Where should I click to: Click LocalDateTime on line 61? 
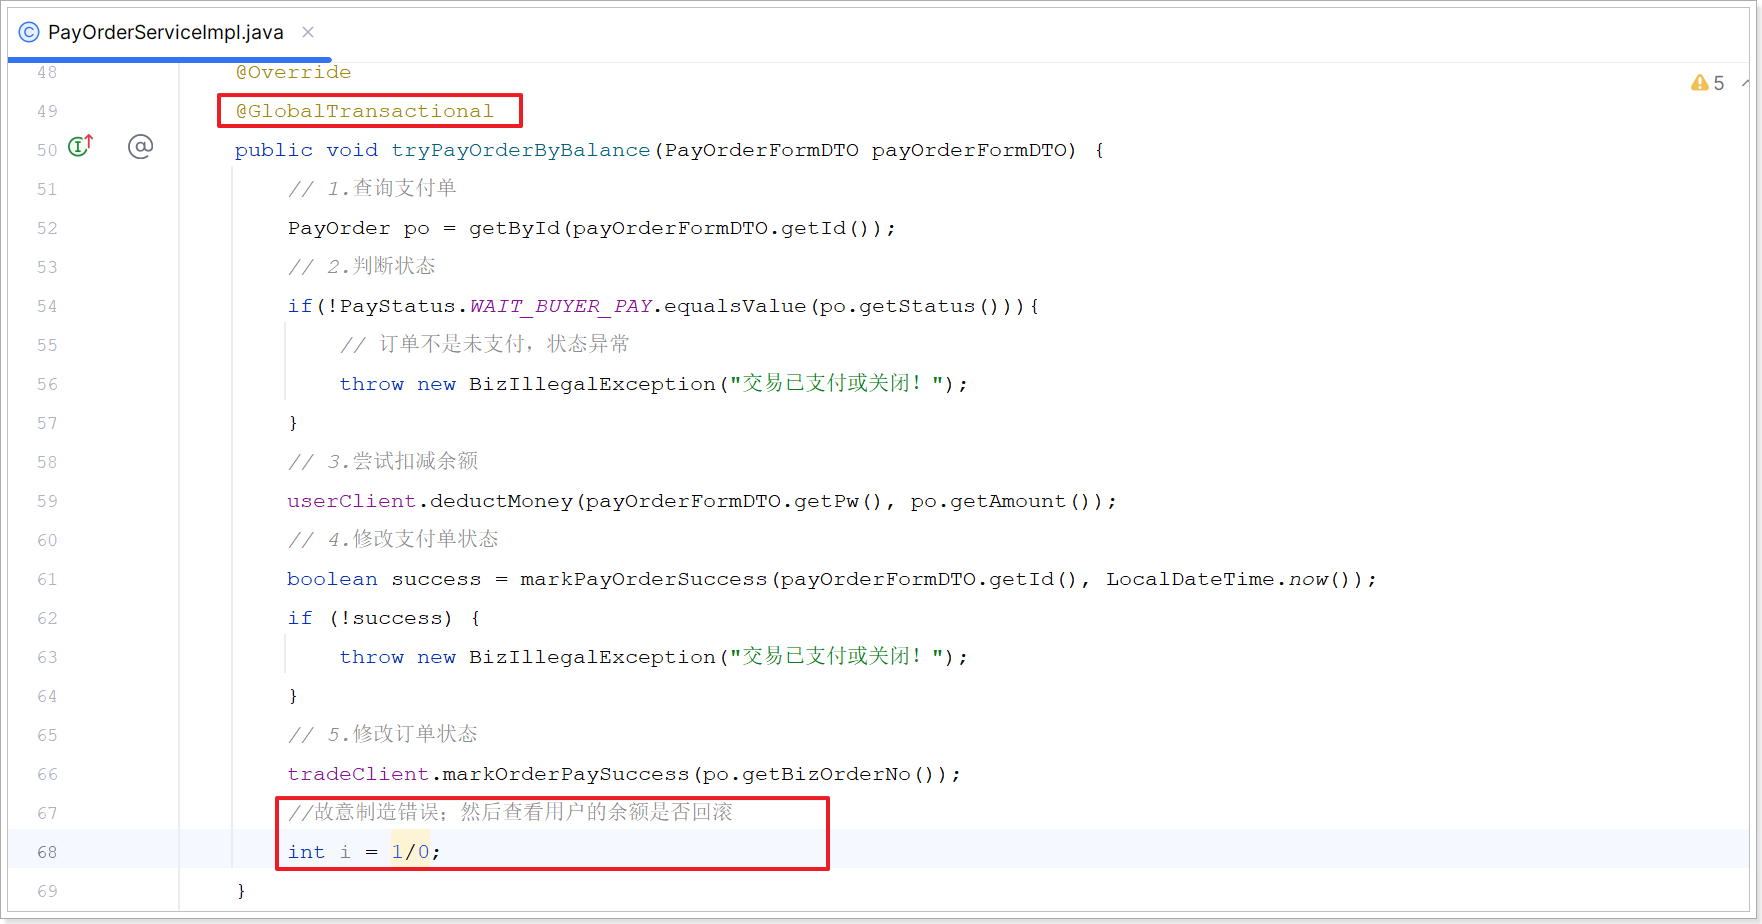pyautogui.click(x=1190, y=579)
